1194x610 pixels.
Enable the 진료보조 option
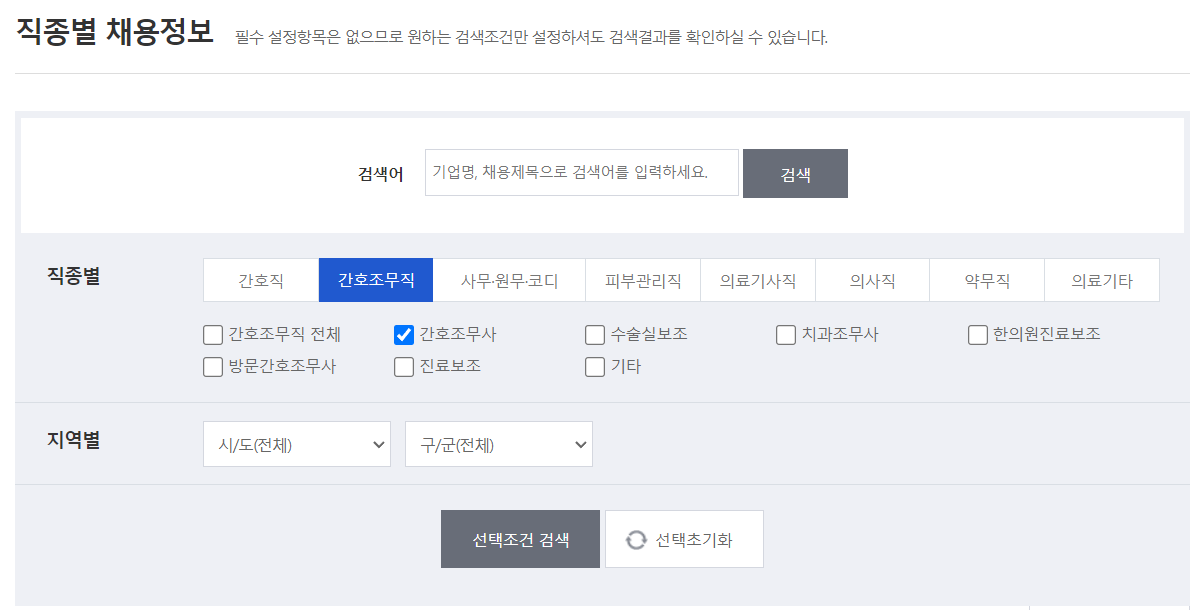coord(403,366)
